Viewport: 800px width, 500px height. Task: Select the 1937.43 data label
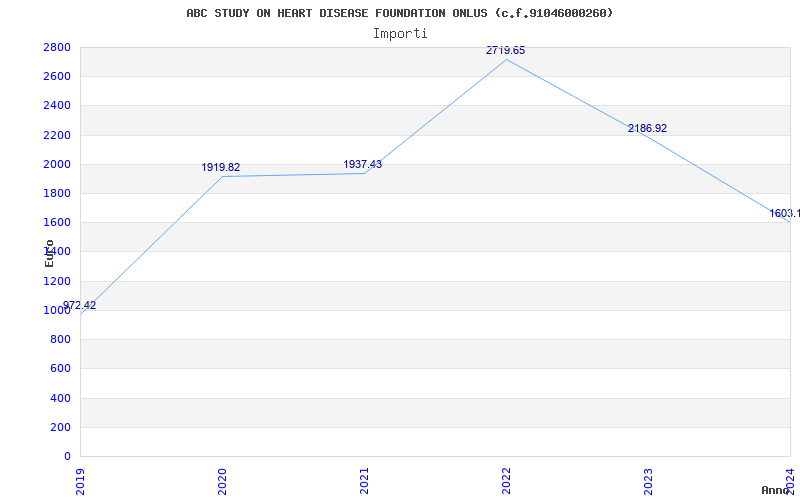tap(362, 164)
